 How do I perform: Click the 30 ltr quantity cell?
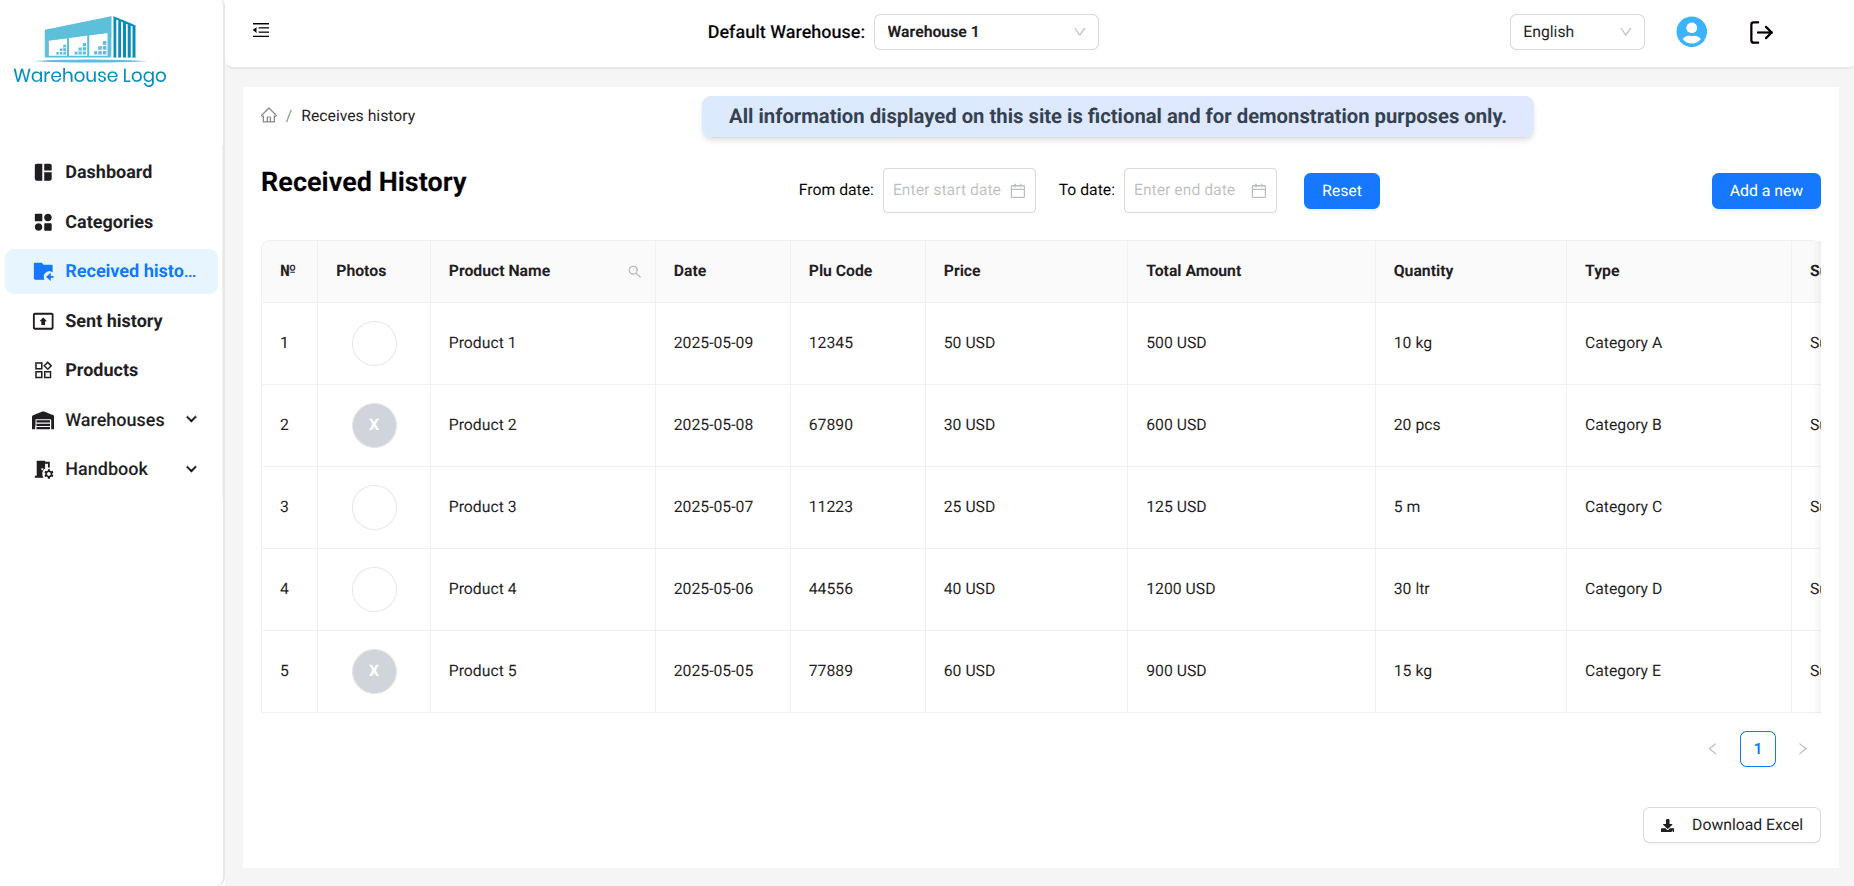(x=1471, y=589)
